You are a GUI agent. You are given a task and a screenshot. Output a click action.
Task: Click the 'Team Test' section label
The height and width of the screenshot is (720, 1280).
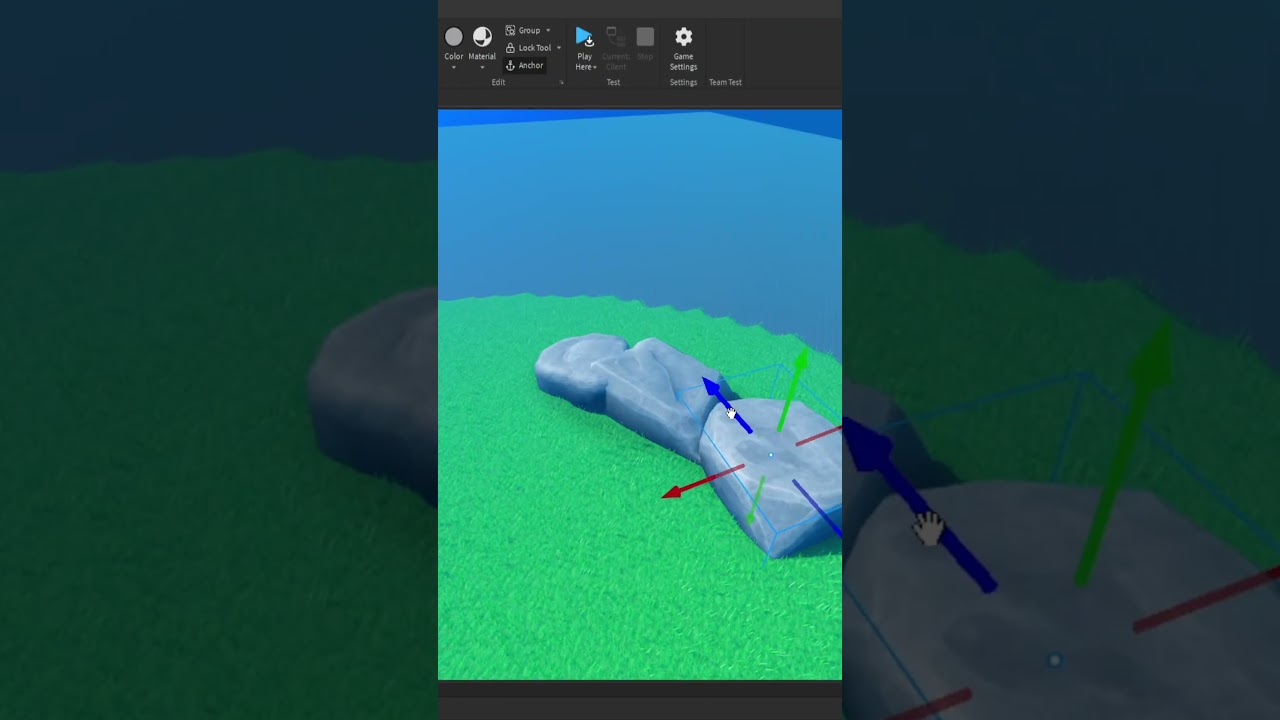725,82
